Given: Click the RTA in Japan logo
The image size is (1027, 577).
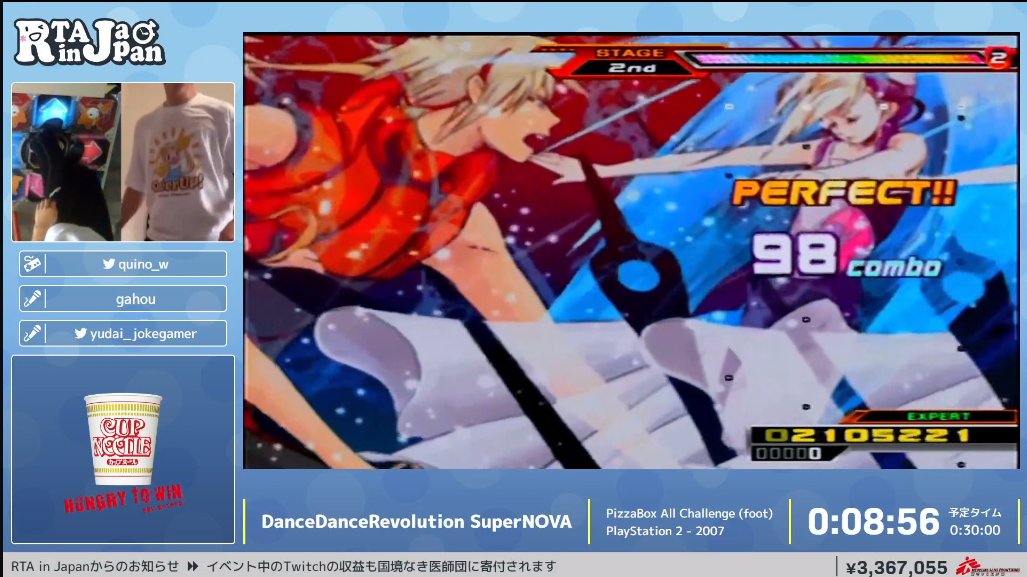Looking at the screenshot, I should point(89,42).
